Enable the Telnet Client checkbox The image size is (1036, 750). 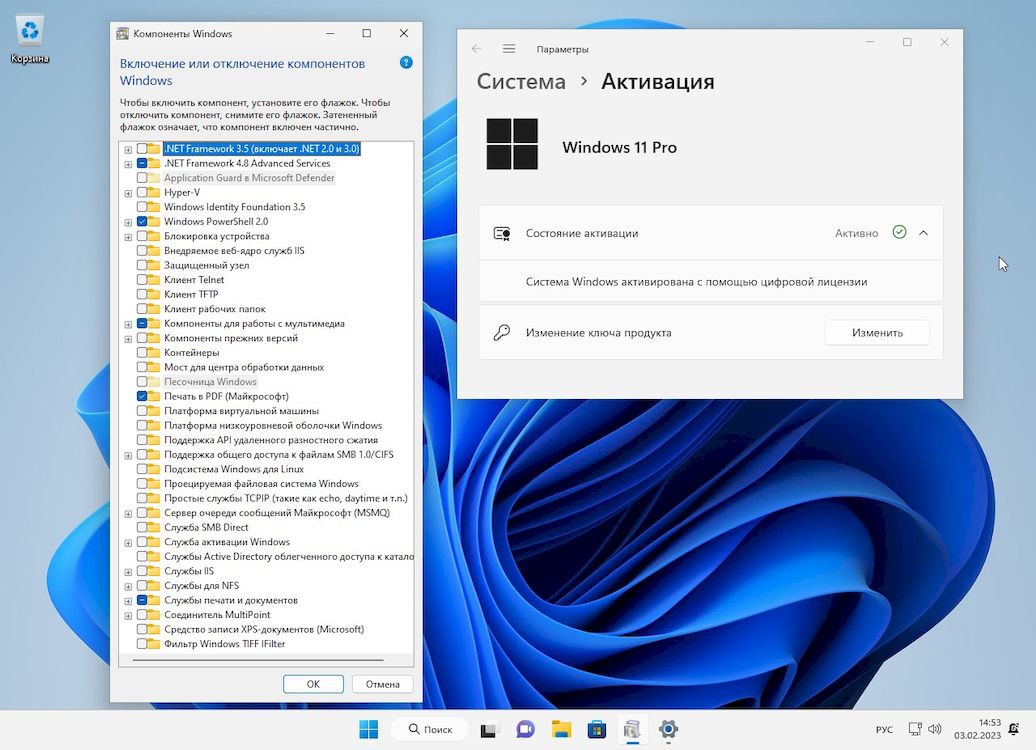pyautogui.click(x=142, y=280)
